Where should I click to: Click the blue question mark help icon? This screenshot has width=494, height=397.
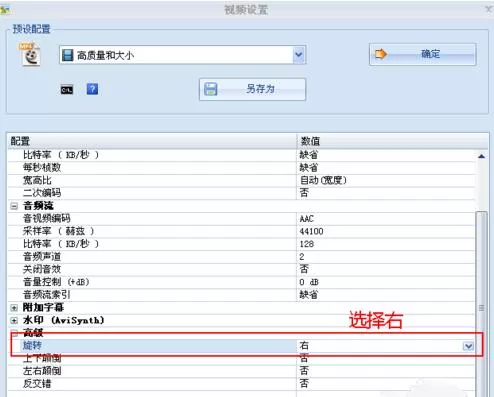click(x=92, y=89)
